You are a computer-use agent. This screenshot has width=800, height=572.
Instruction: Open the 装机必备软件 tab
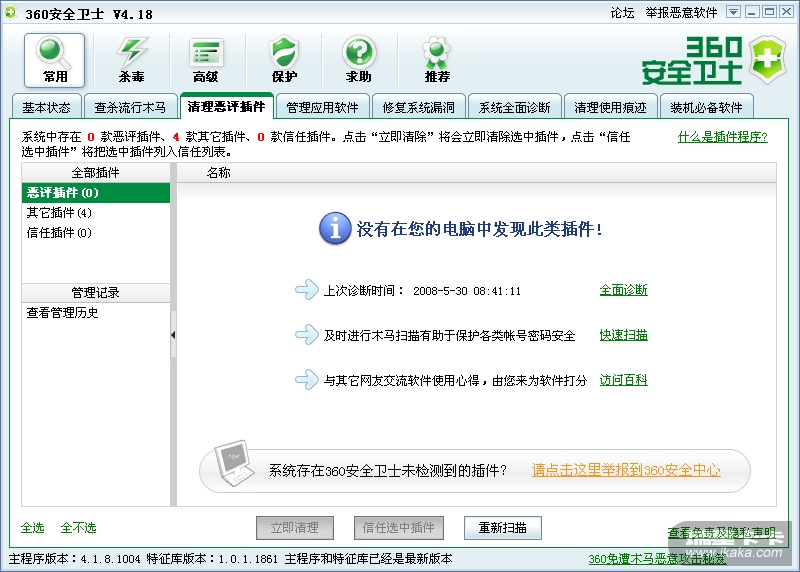(x=706, y=107)
